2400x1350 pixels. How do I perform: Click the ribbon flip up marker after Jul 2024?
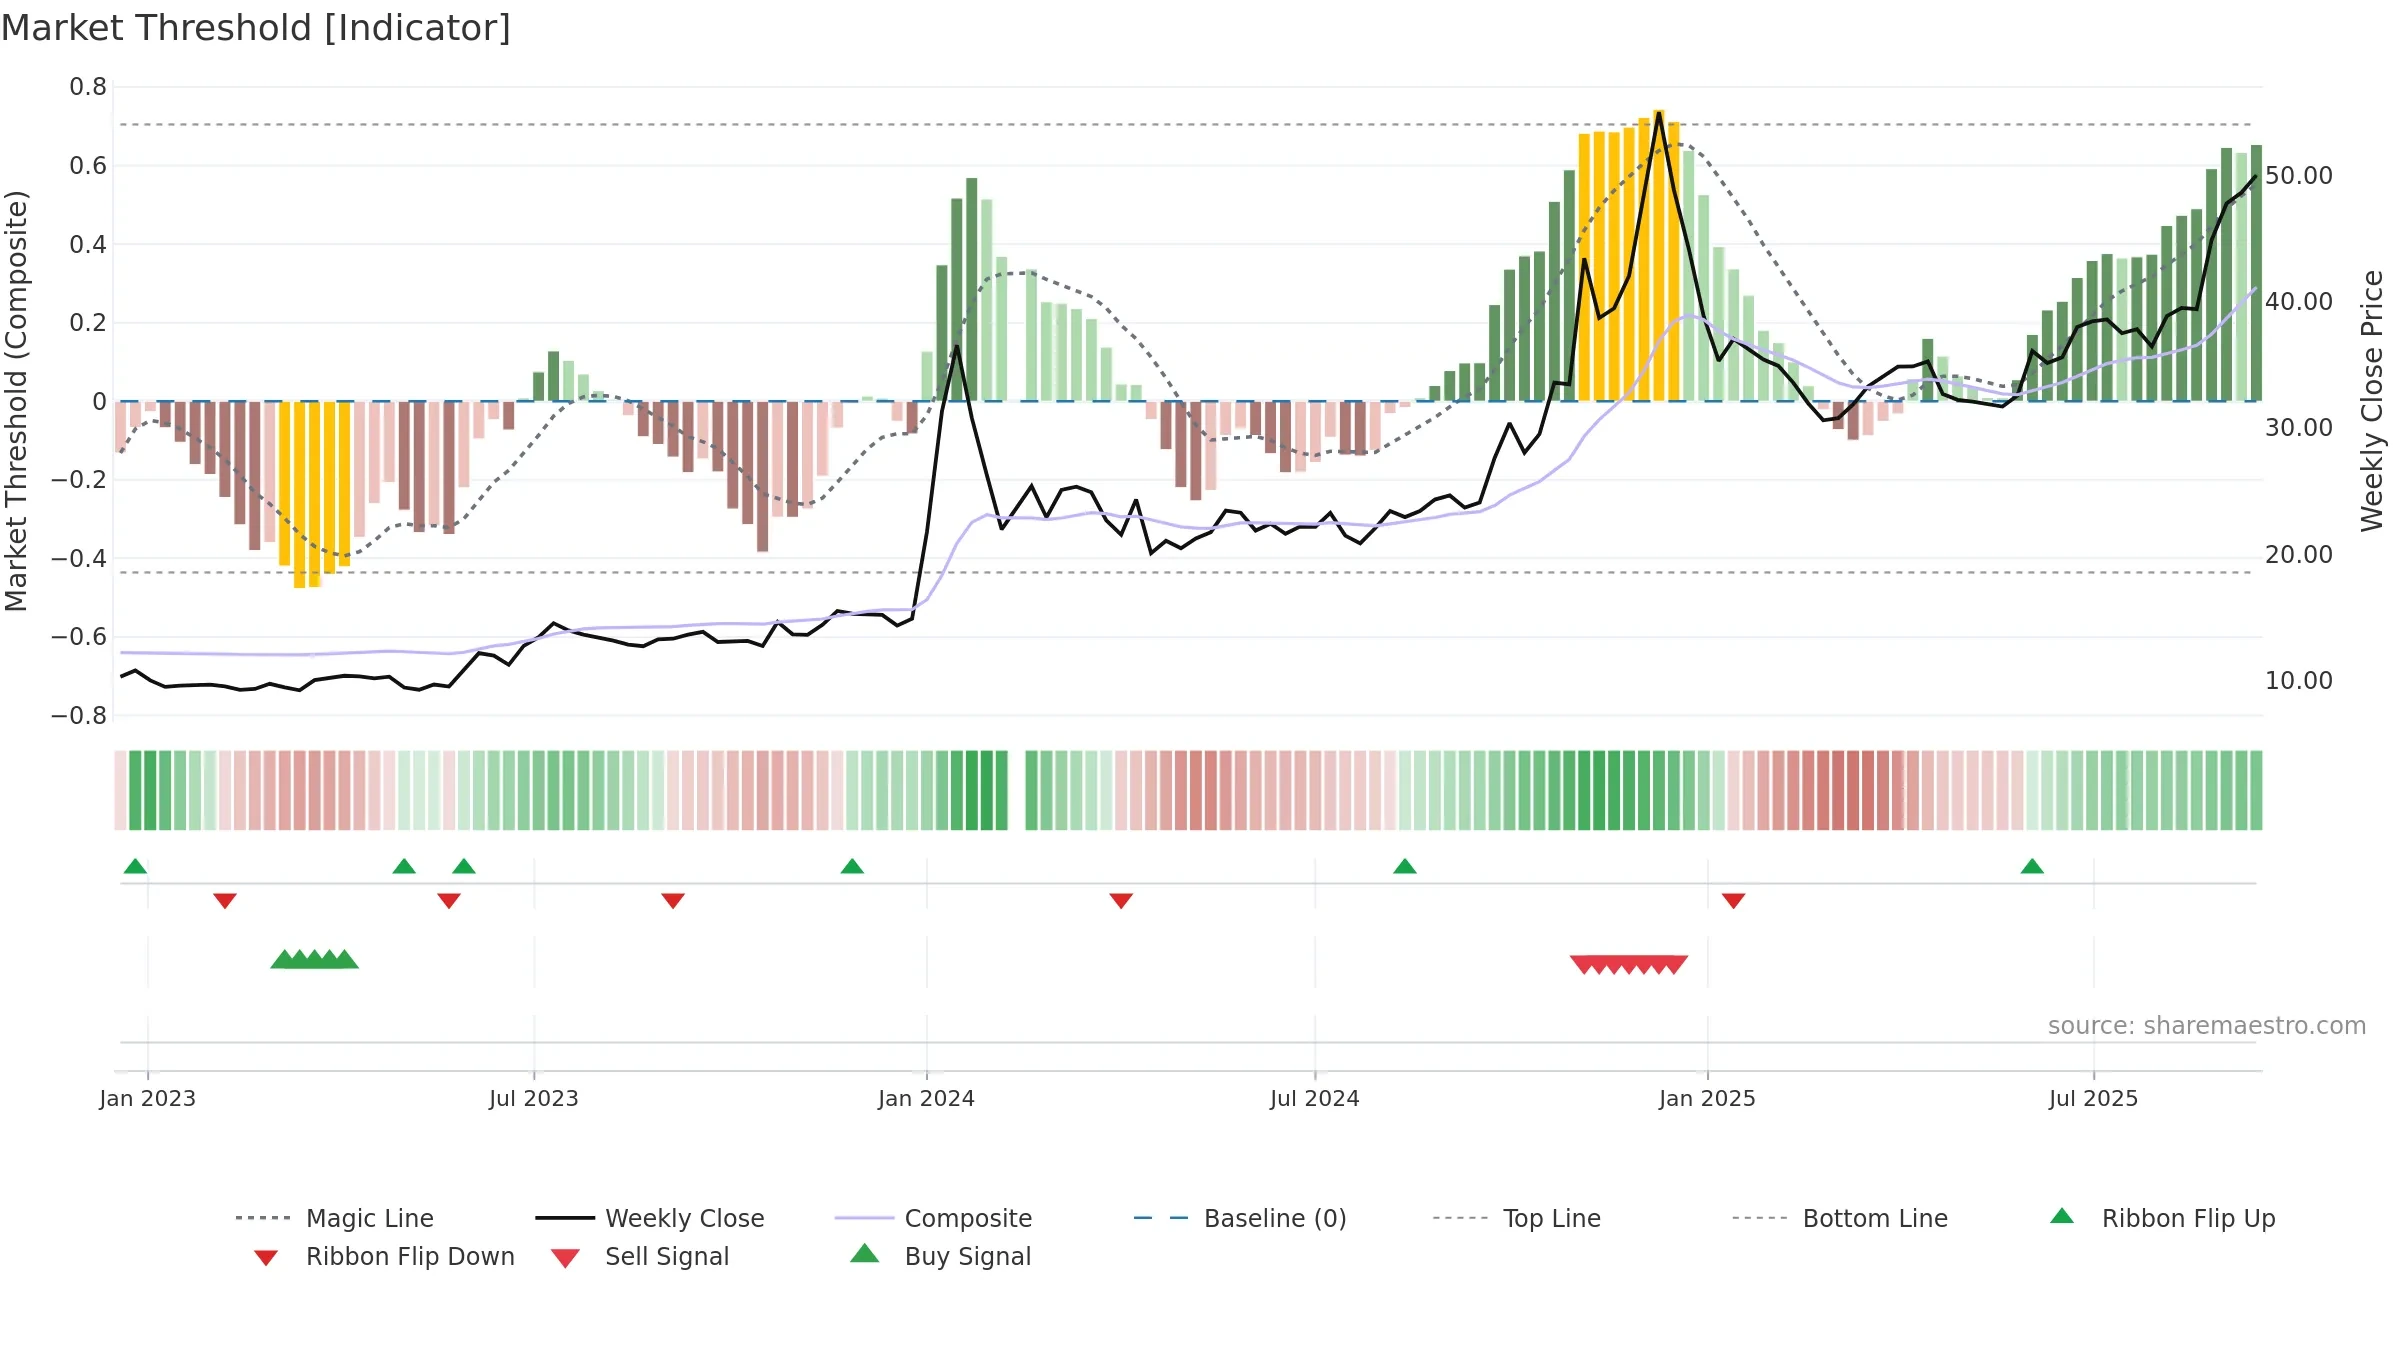(x=1405, y=866)
